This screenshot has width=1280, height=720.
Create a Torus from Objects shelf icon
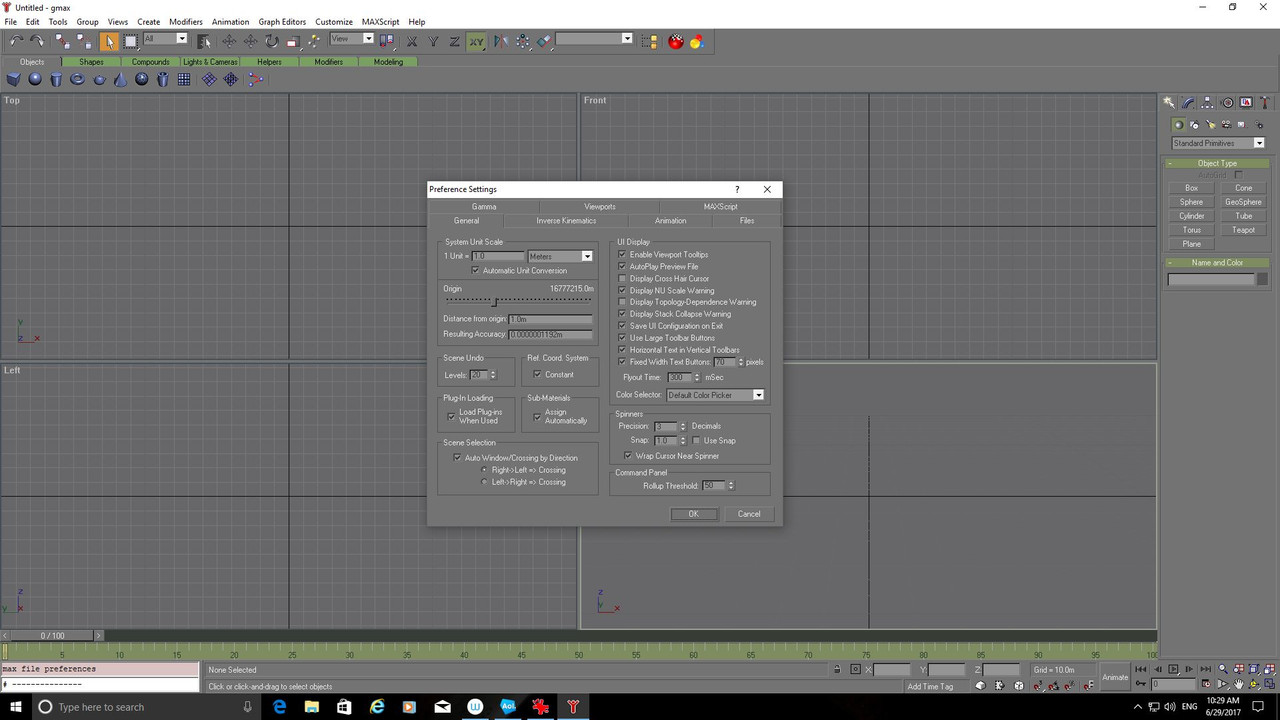(x=77, y=79)
